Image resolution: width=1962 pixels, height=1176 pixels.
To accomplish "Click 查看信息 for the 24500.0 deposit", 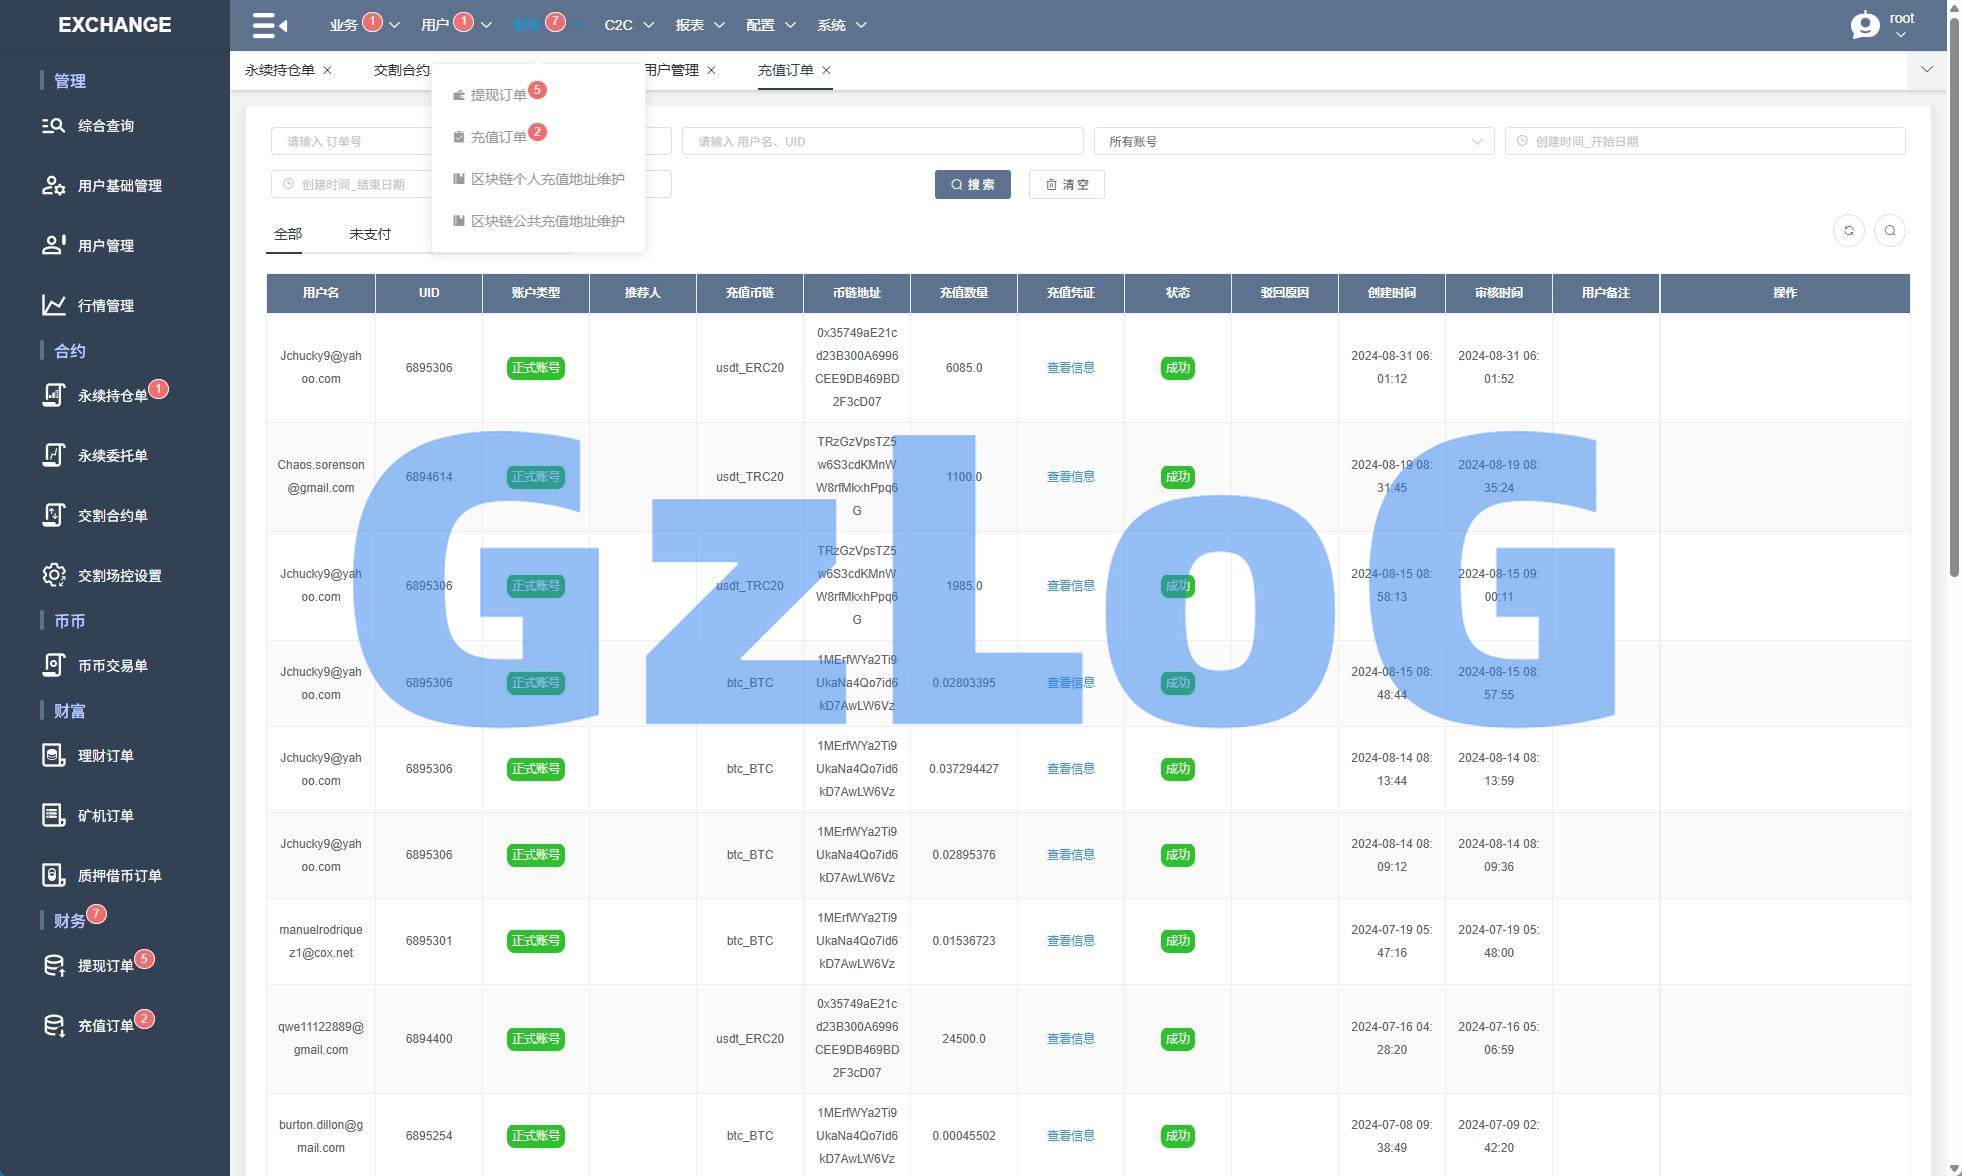I will pos(1071,1039).
